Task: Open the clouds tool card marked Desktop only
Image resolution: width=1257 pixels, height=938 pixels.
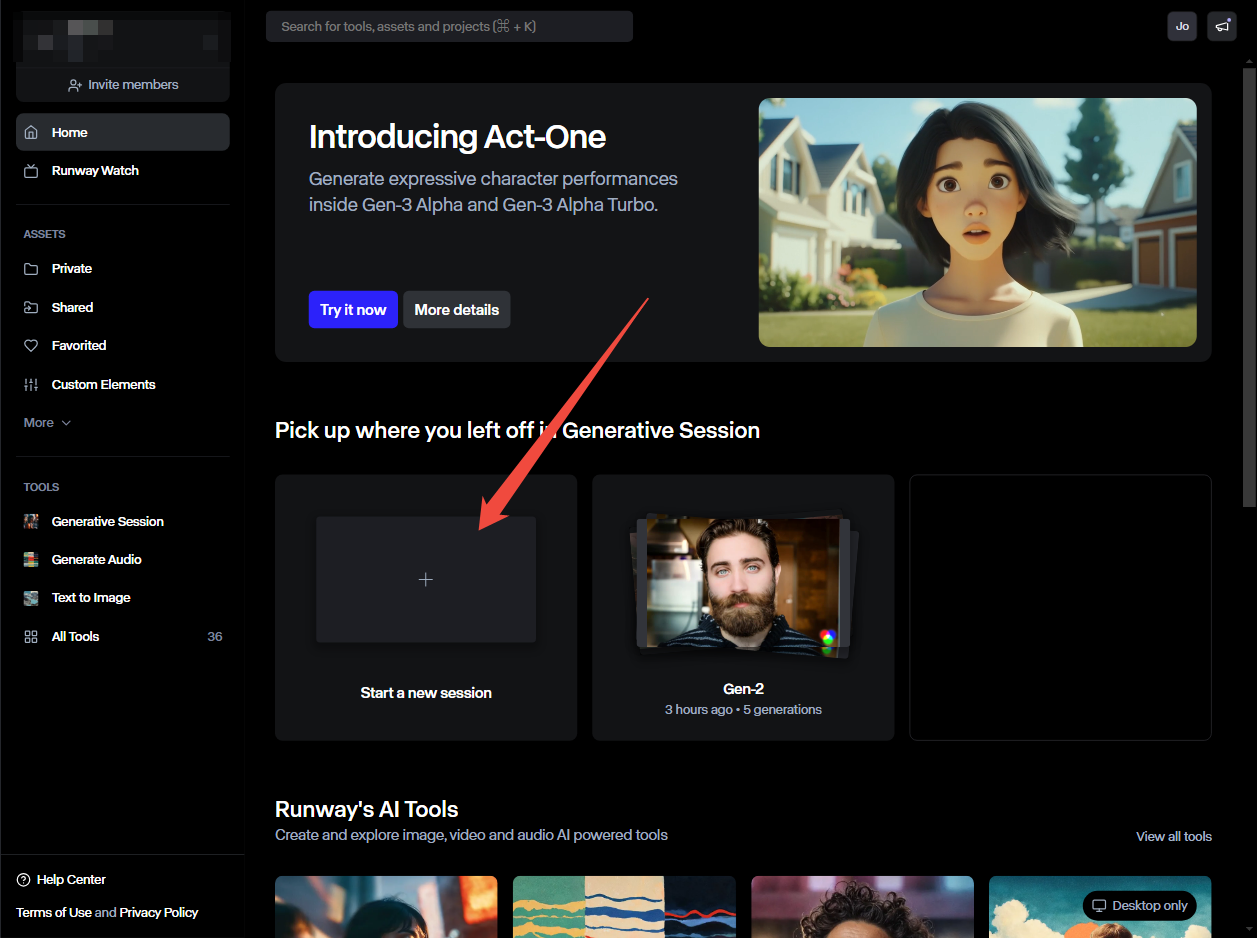Action: [1100, 907]
